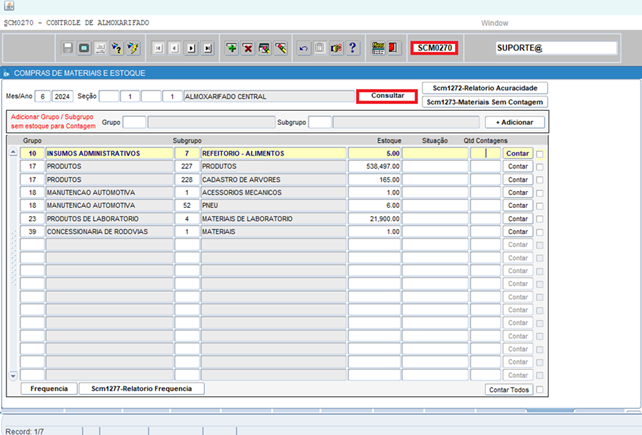Check the box for CONCESSIONARIA DE RODOVIAS row
642x435 pixels.
pos(540,232)
